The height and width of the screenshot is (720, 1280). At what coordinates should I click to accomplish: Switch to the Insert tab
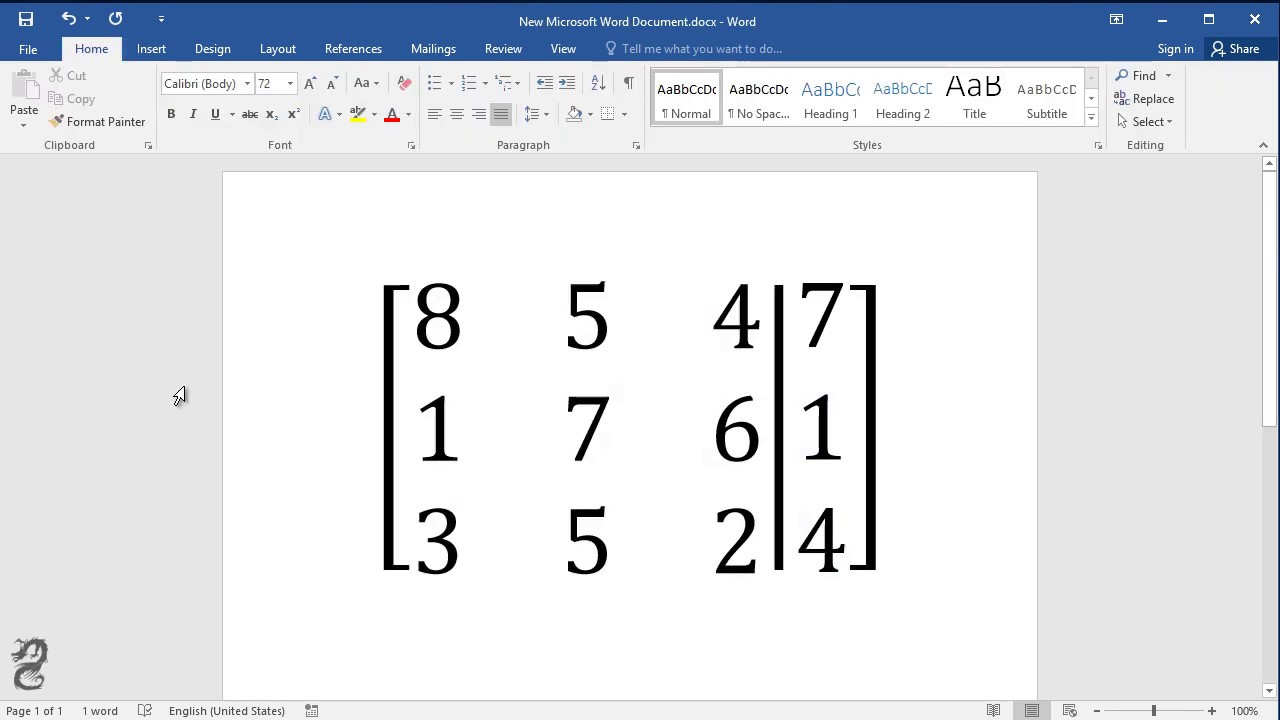(151, 49)
